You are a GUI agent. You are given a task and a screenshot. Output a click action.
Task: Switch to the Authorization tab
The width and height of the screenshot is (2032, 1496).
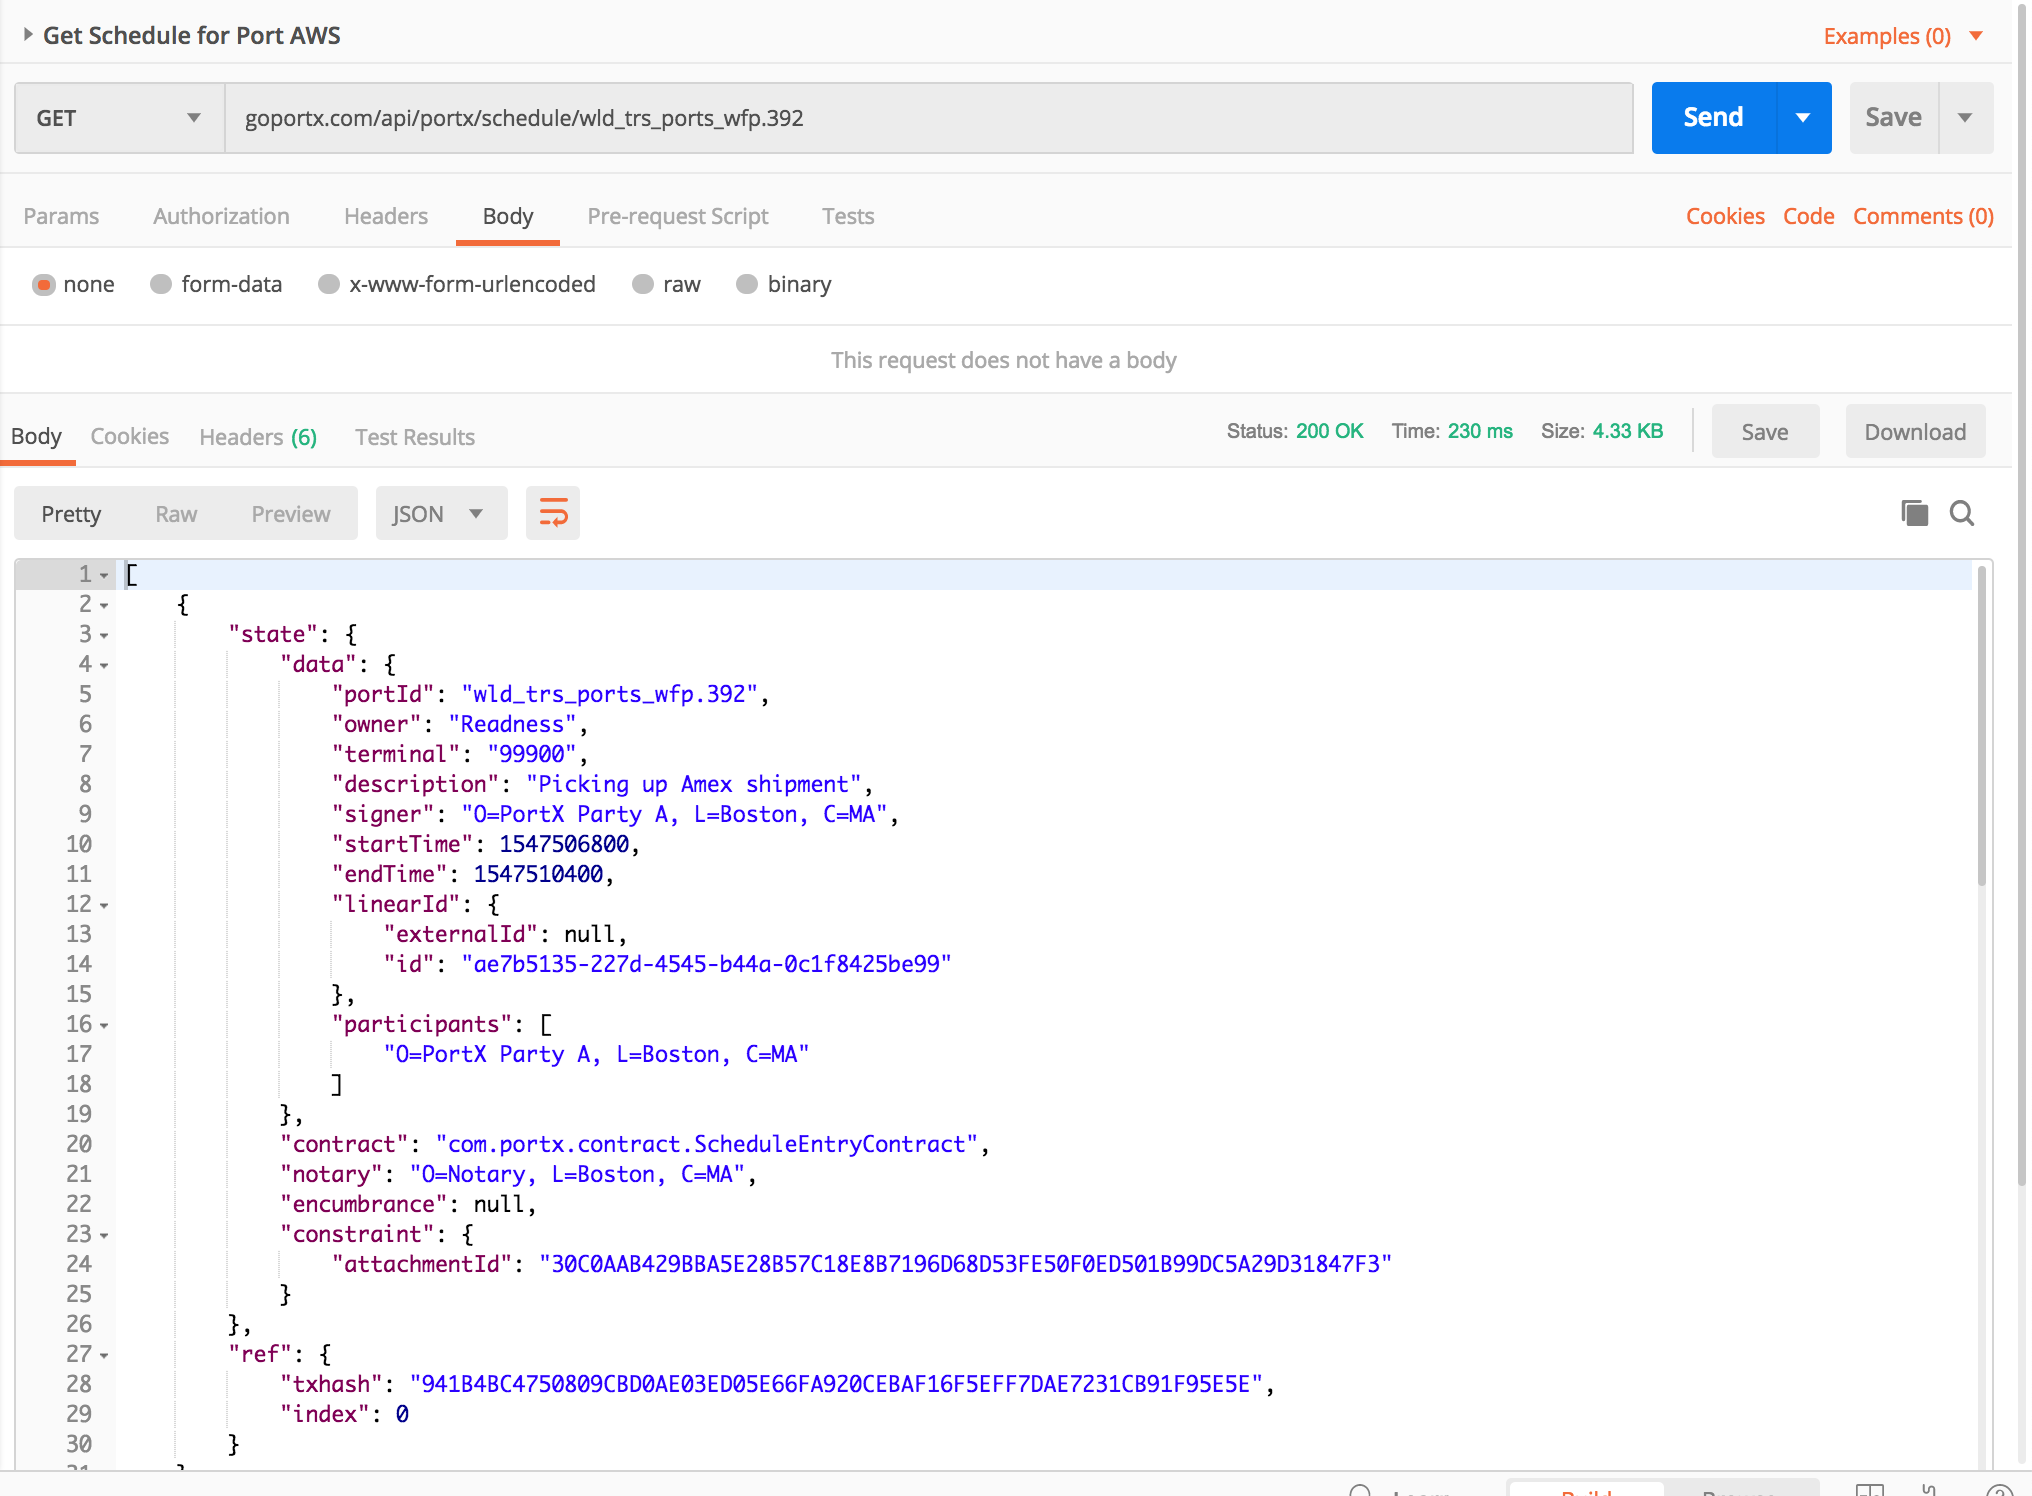(x=221, y=216)
